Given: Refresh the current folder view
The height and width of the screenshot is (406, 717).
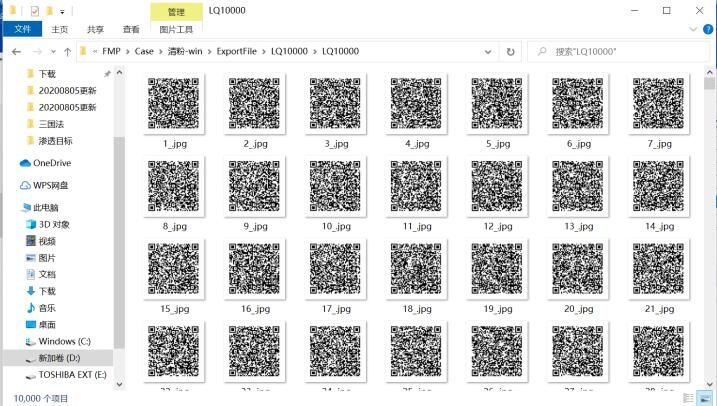Looking at the screenshot, I should click(511, 52).
